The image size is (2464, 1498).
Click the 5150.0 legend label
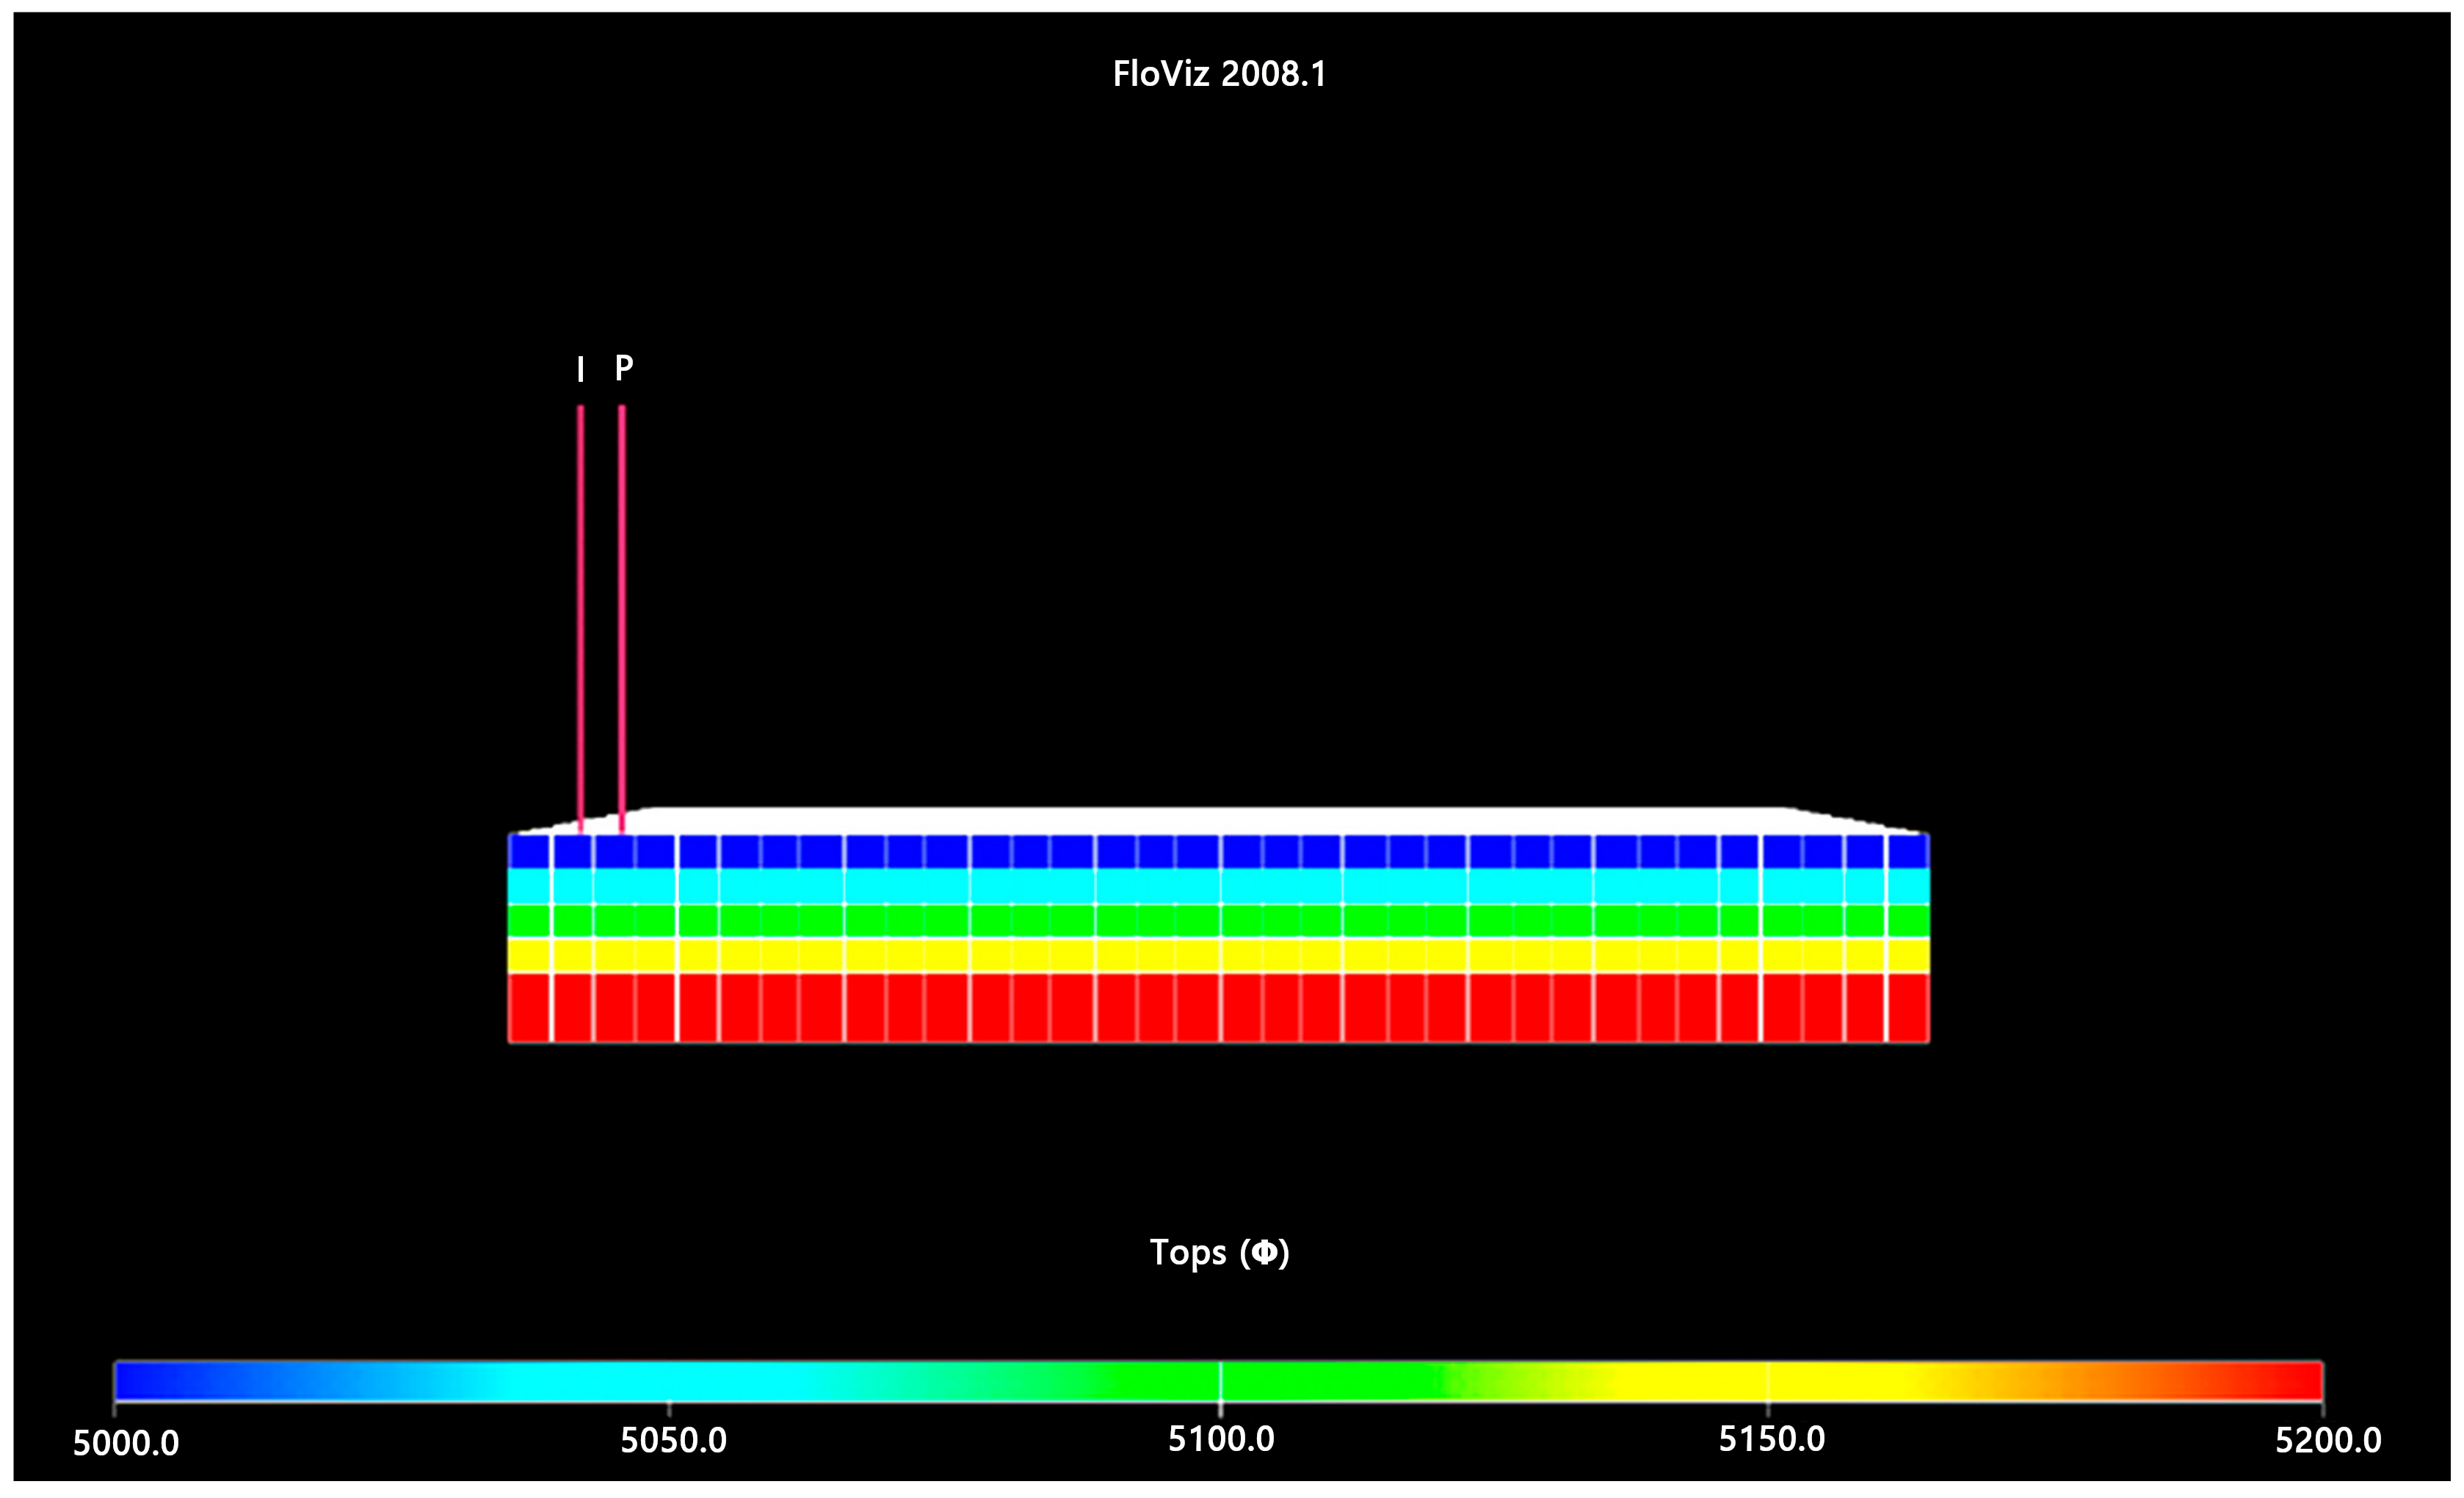click(1771, 1439)
